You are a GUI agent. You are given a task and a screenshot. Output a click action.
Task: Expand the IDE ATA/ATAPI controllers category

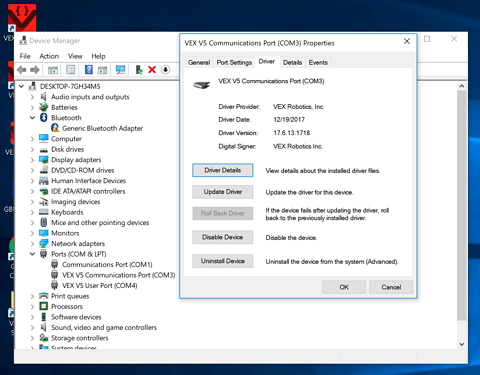pyautogui.click(x=32, y=191)
